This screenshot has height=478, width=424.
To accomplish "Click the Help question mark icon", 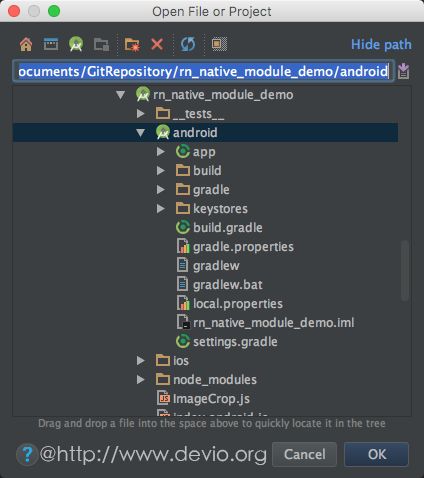I will [x=27, y=454].
